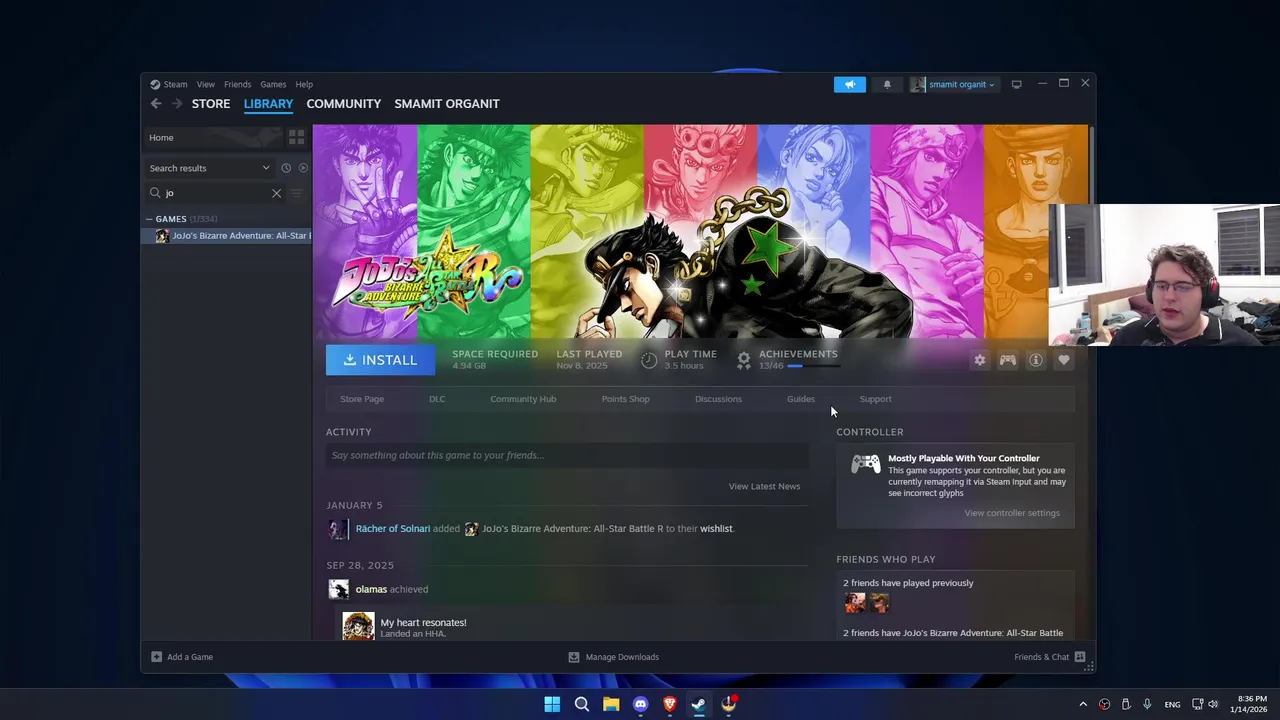Open the Help menu

tap(304, 84)
